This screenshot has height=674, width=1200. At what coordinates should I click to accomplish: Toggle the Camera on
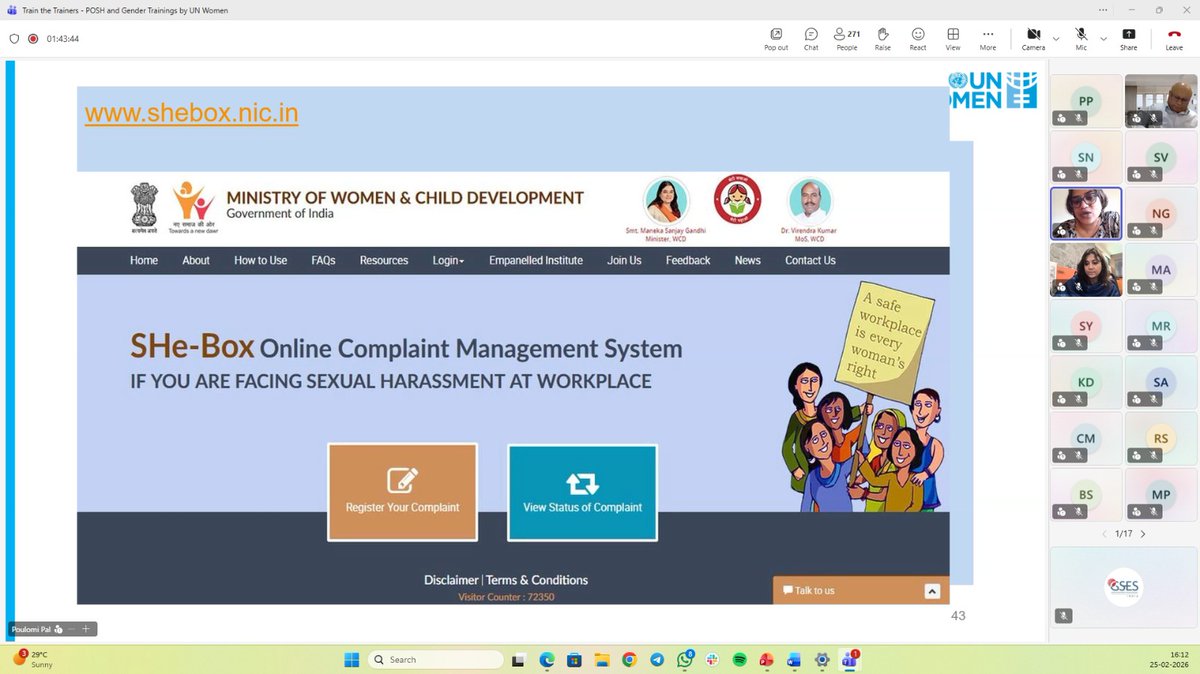click(1033, 38)
